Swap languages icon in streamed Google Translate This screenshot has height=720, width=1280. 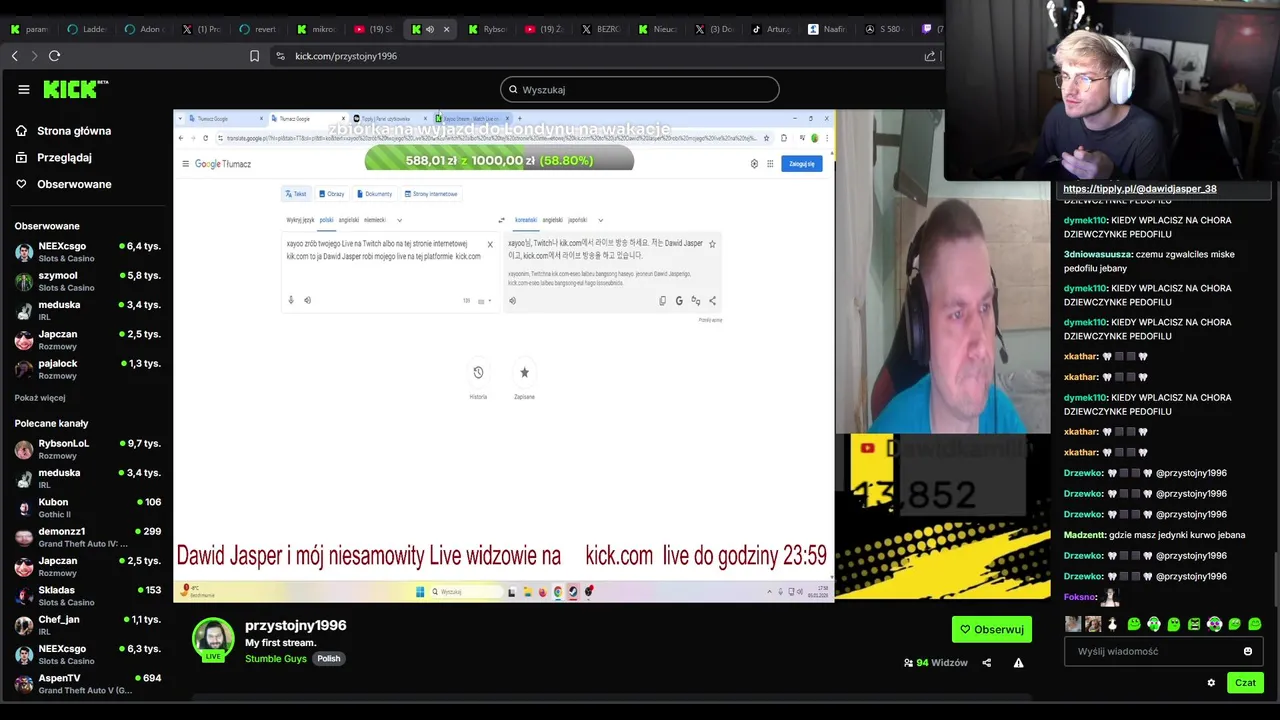click(x=501, y=220)
